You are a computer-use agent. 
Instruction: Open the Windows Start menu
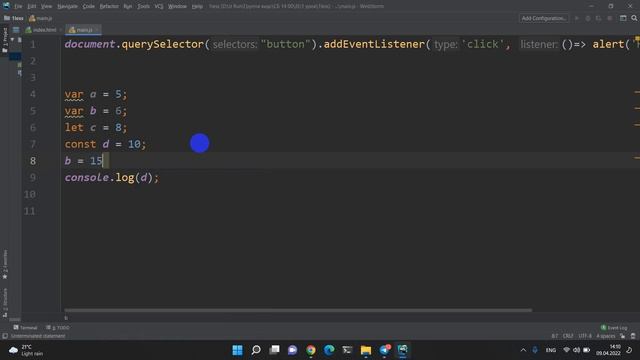[x=237, y=350]
